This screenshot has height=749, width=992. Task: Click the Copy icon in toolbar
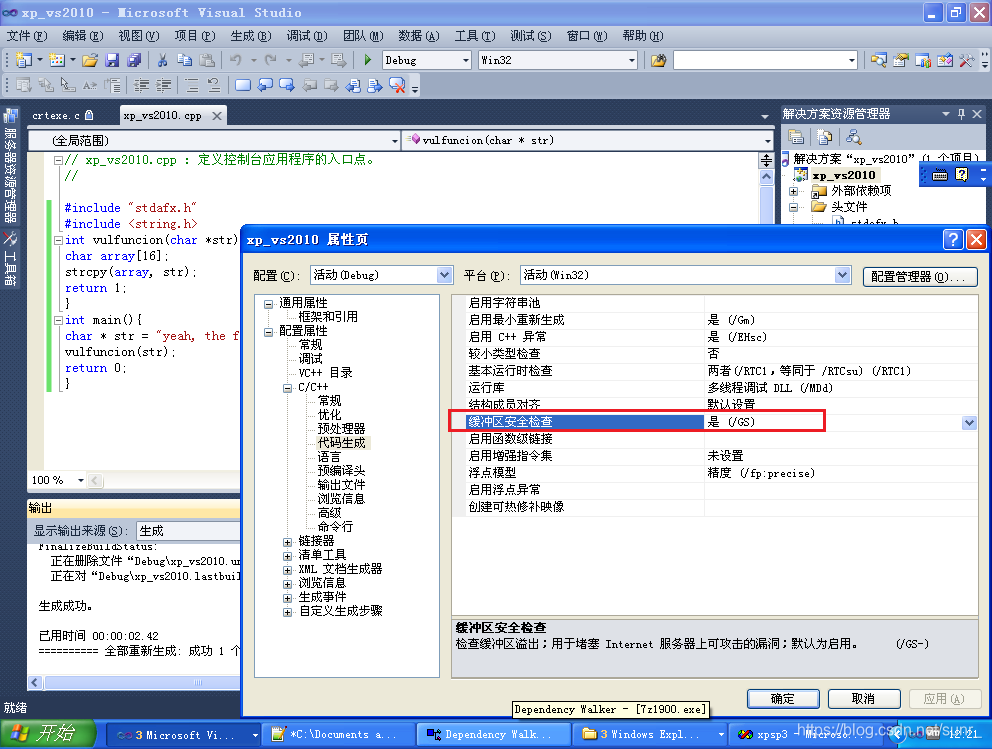tap(184, 60)
